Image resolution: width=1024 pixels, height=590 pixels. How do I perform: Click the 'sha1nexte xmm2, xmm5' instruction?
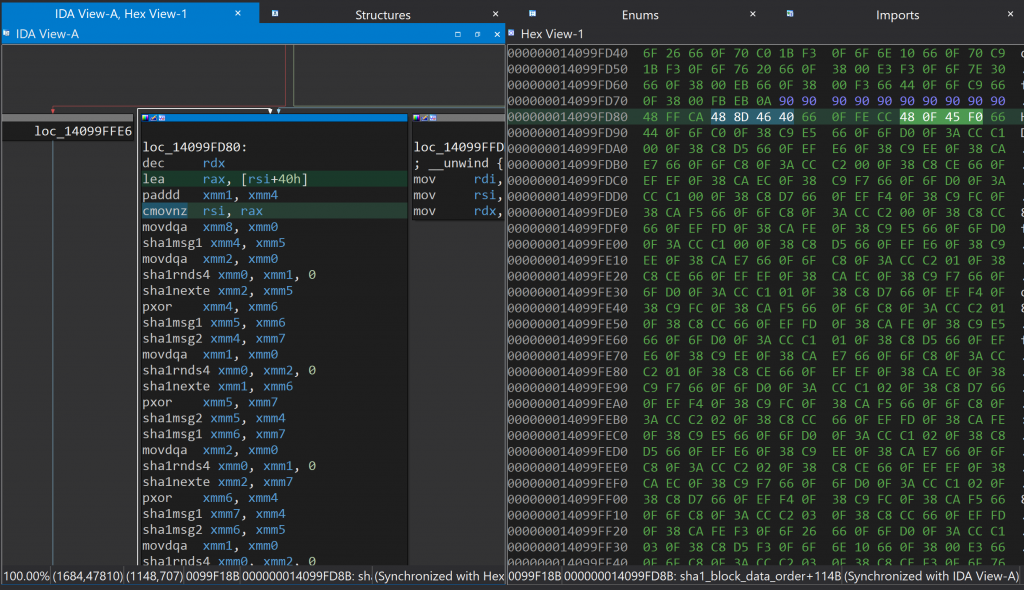coord(217,291)
